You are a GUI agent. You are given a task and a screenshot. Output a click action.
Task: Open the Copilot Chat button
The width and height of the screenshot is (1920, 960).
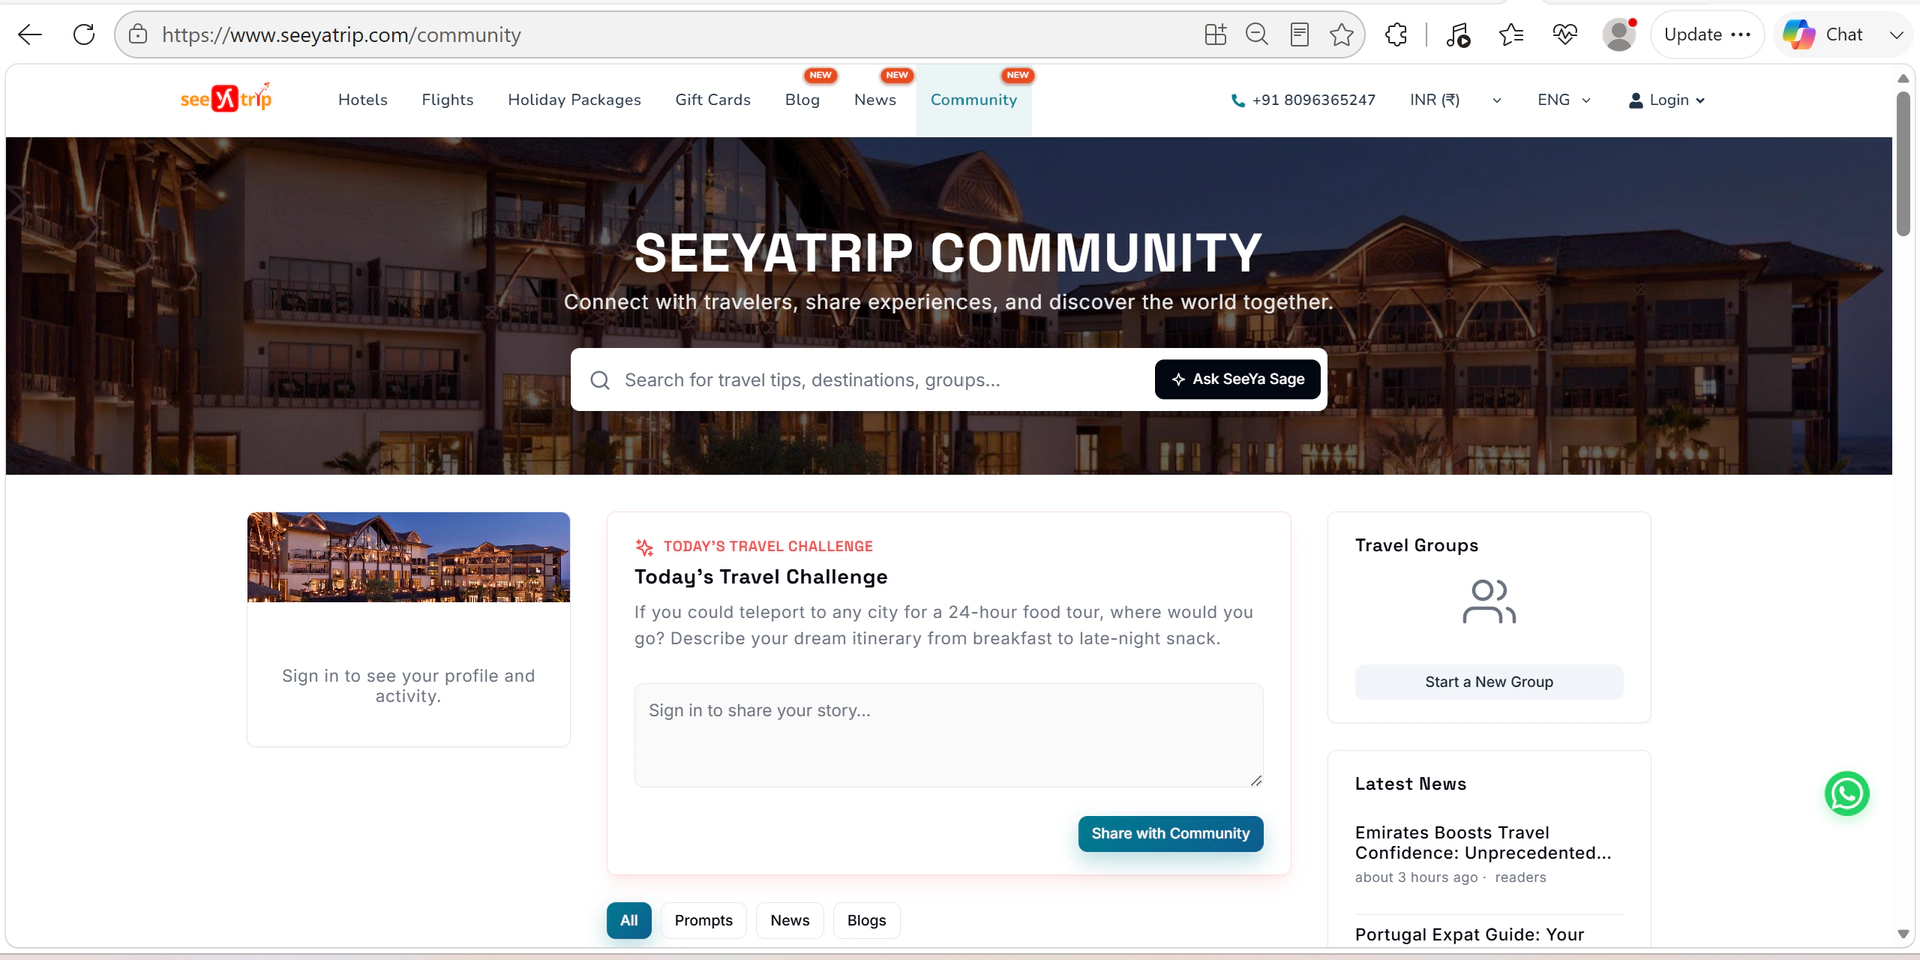(1824, 35)
